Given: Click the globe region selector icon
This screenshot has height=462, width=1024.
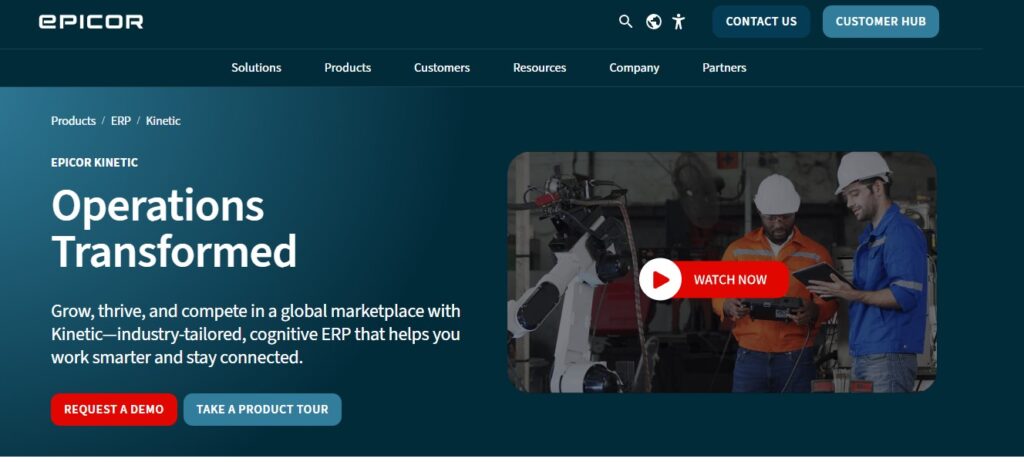Looking at the screenshot, I should (654, 21).
